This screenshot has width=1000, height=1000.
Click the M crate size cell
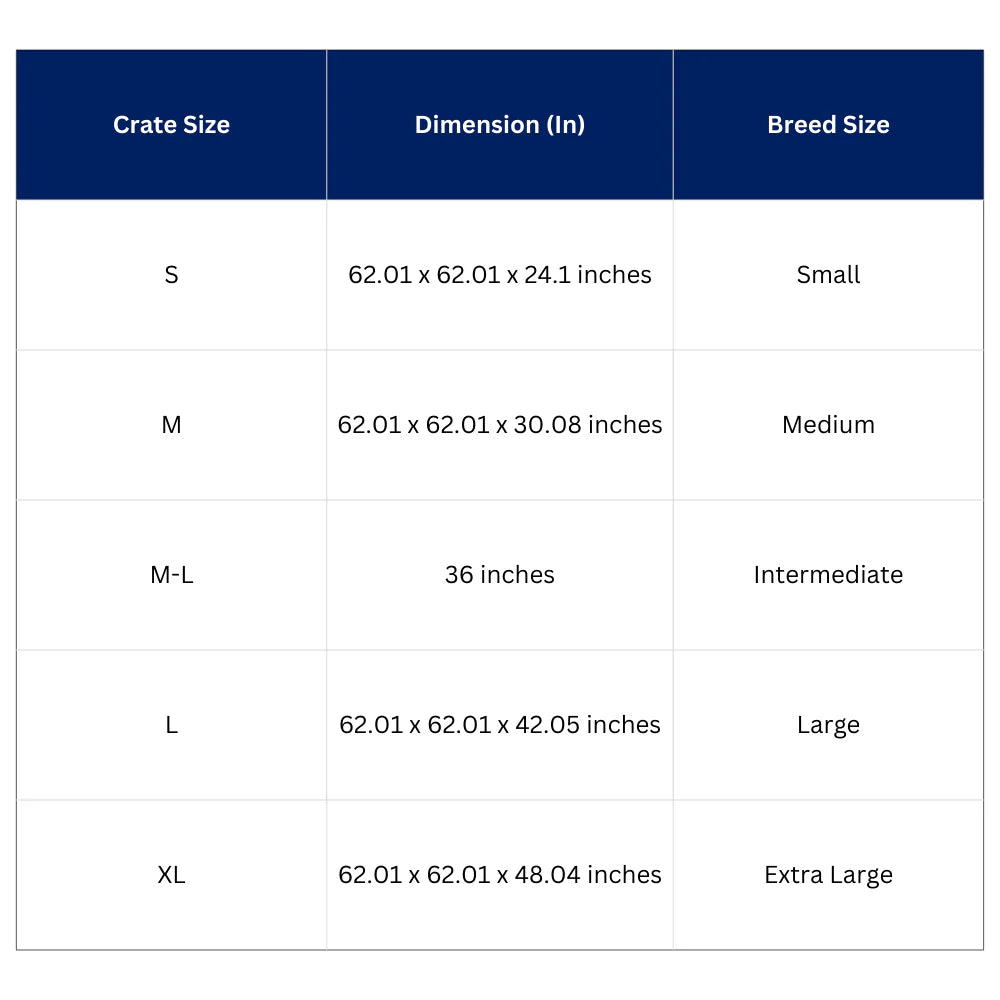coord(171,425)
